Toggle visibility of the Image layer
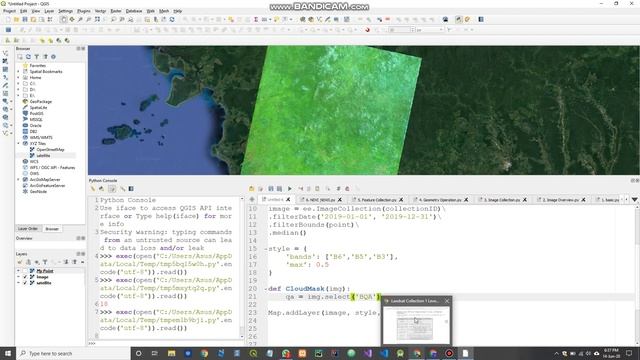Viewport: 640px width, 360px height. point(25,277)
